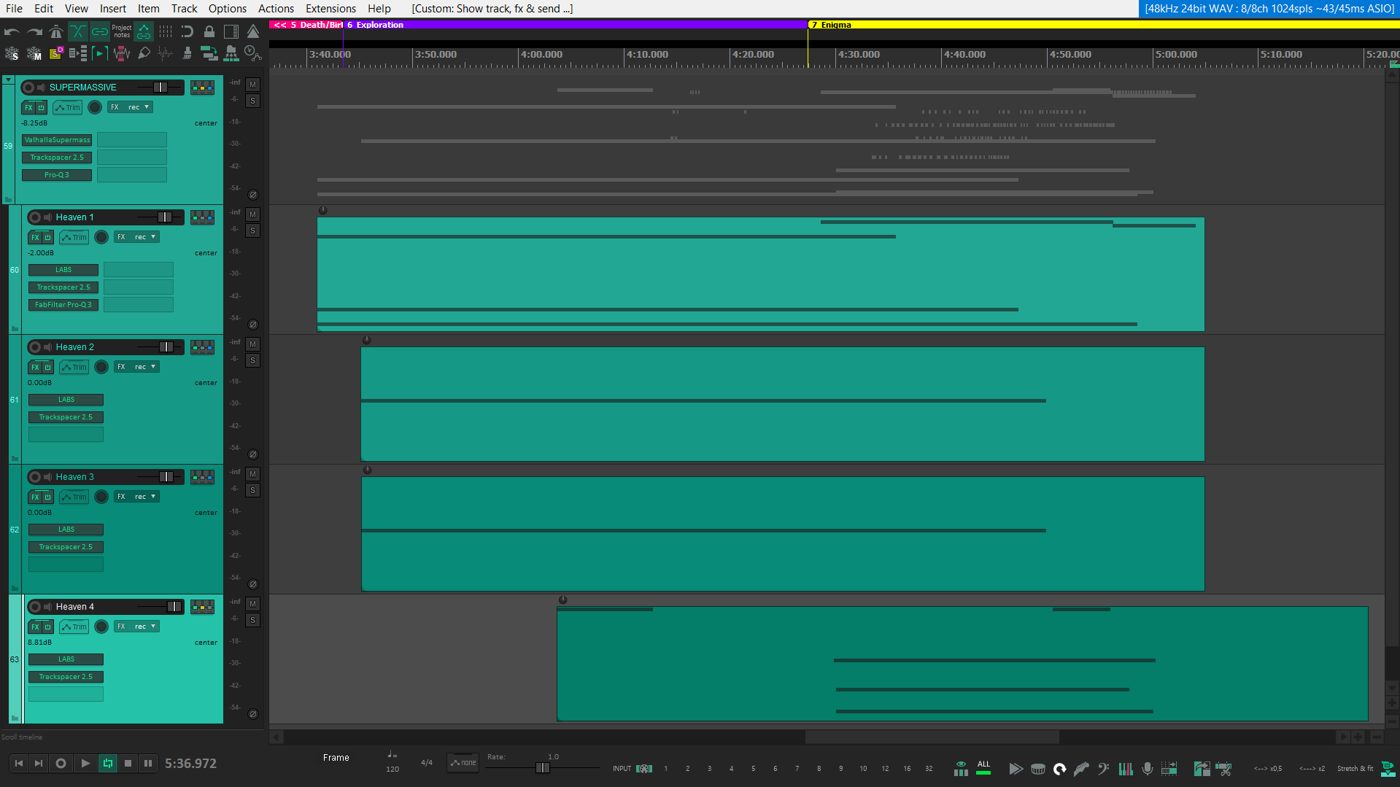Open FX rec dropdown on Heaven 4 track
The height and width of the screenshot is (787, 1400).
click(x=136, y=626)
